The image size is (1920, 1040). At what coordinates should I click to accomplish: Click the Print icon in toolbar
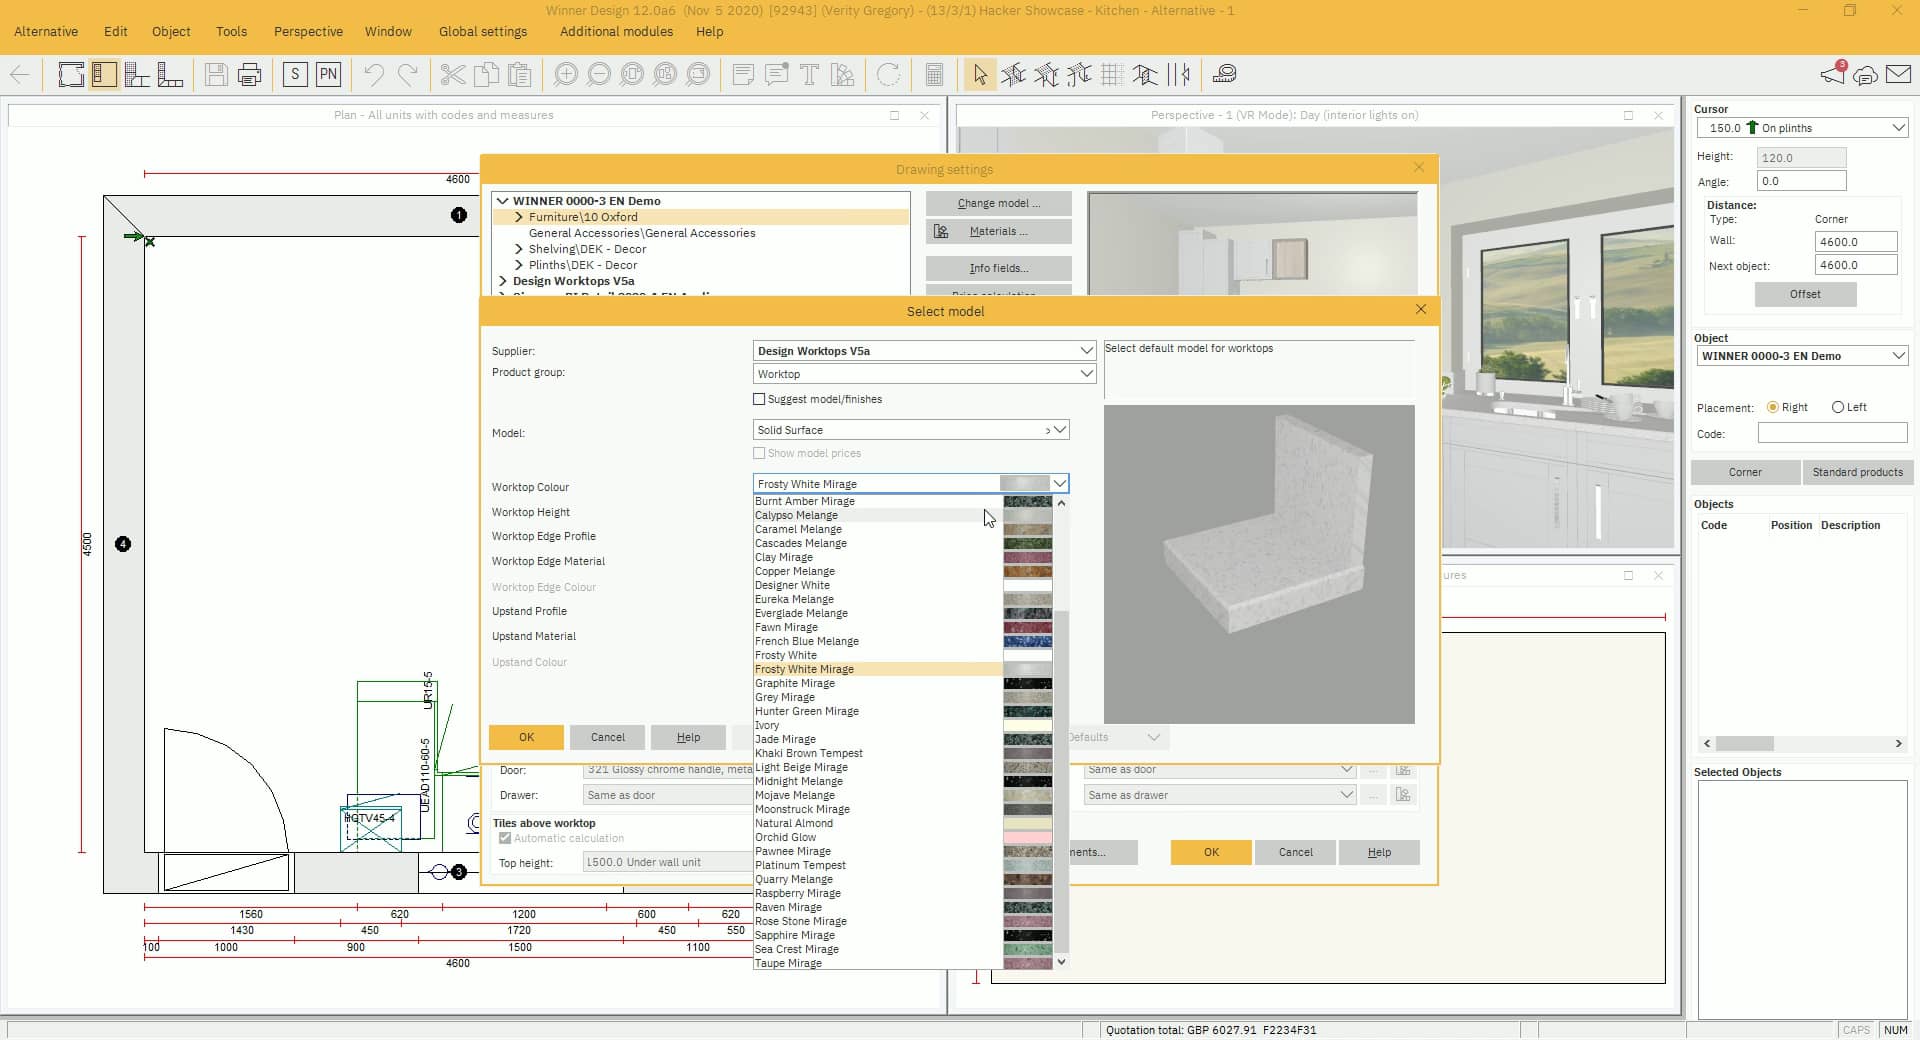249,74
